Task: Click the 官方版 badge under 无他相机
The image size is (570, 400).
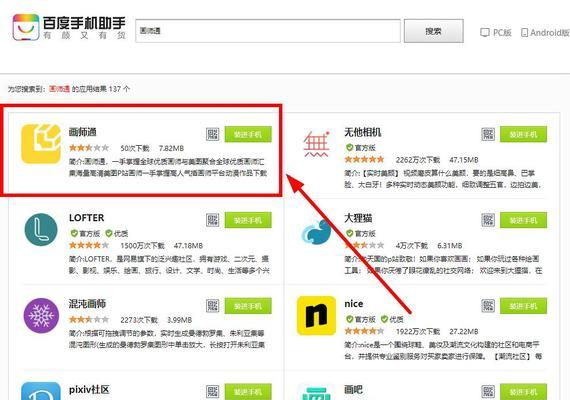Action: click(x=360, y=147)
